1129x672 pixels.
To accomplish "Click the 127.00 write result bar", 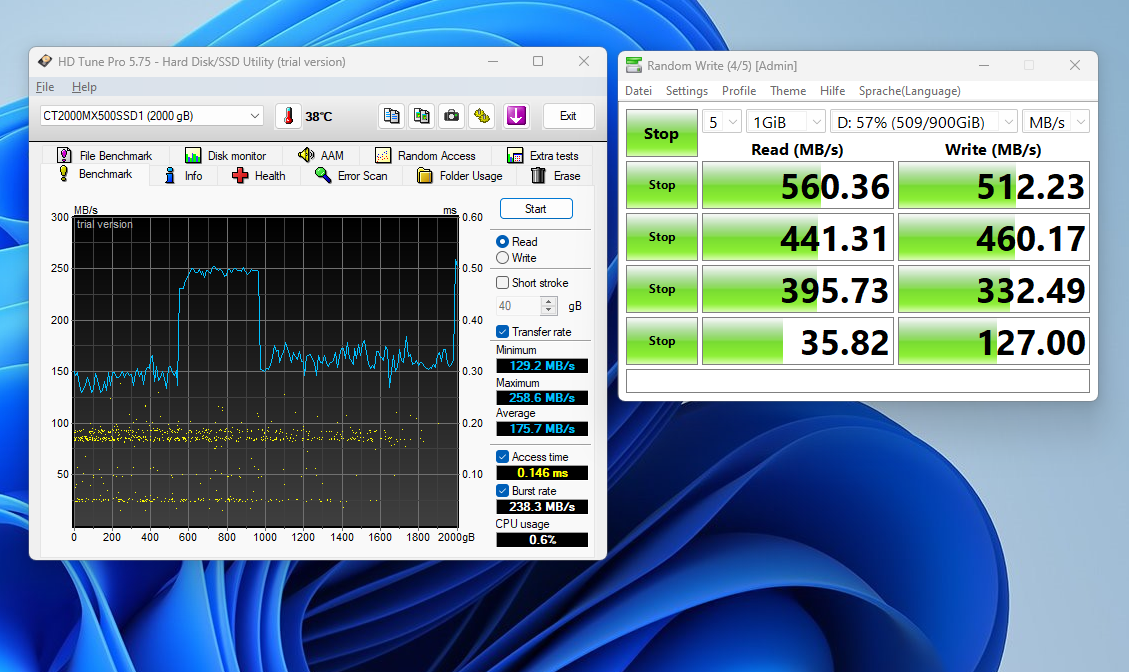I will [994, 341].
